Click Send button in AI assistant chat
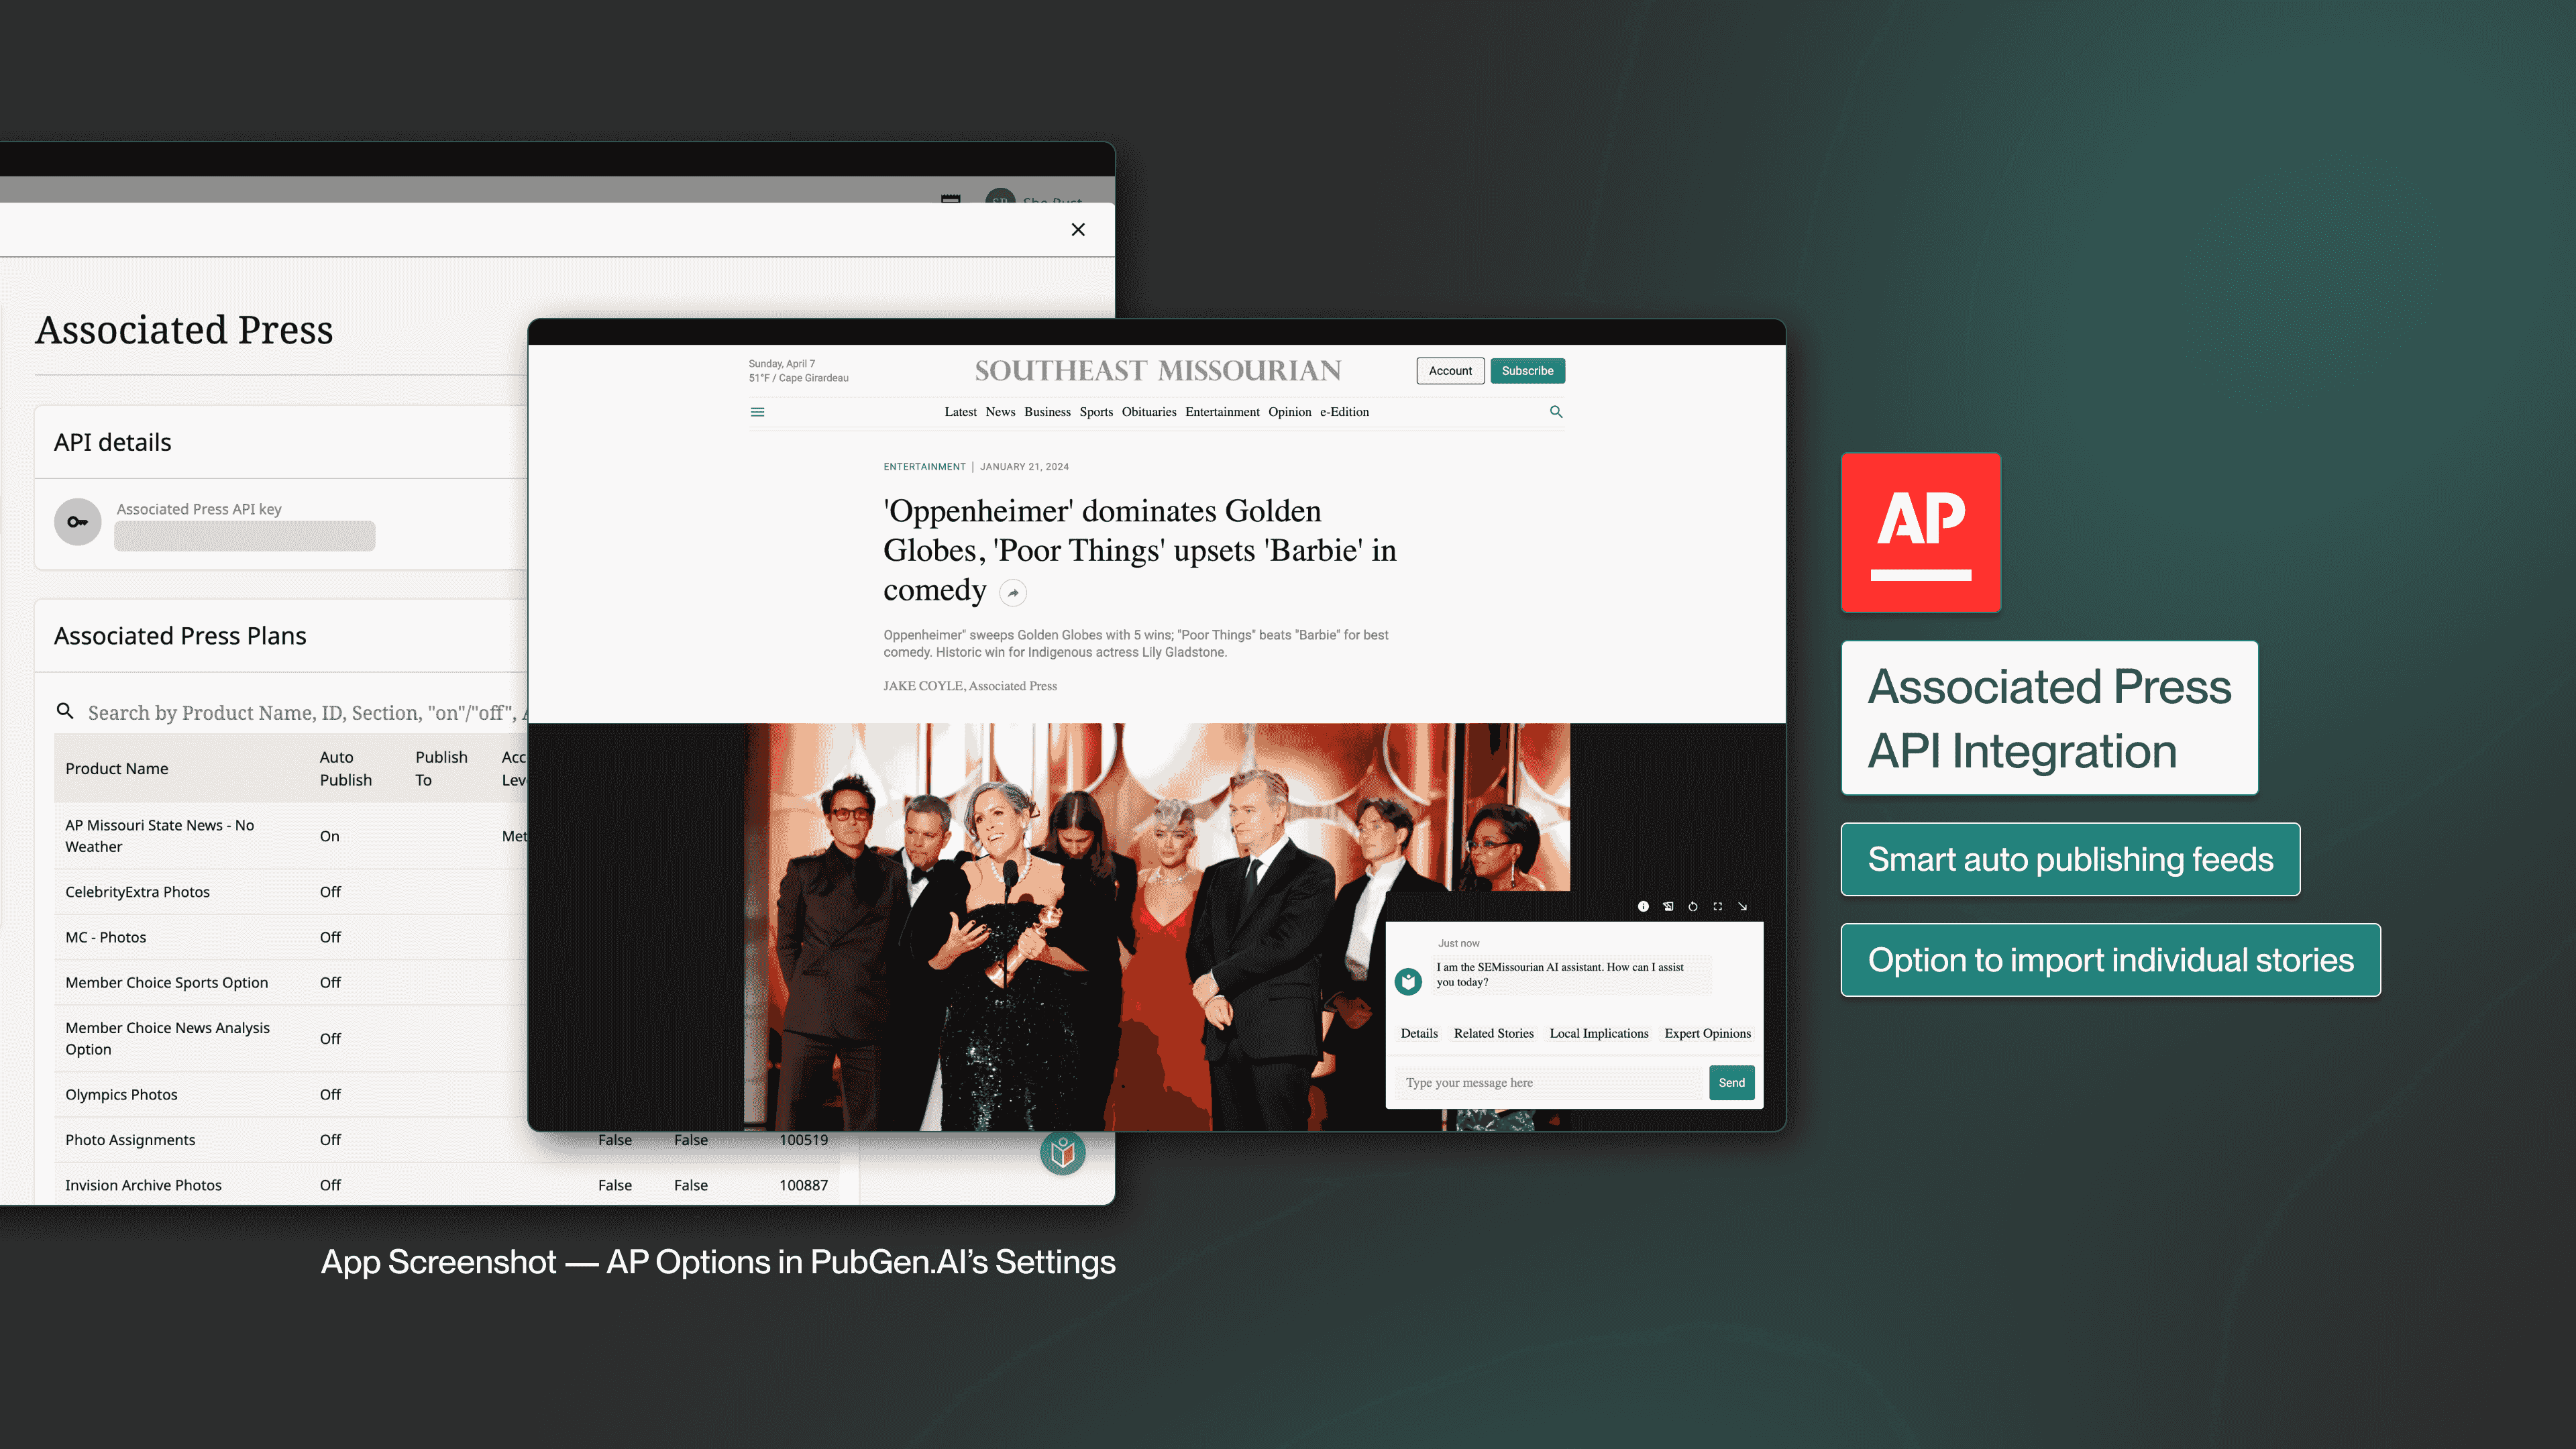Screen dimensions: 2576x1449 tap(1730, 1081)
